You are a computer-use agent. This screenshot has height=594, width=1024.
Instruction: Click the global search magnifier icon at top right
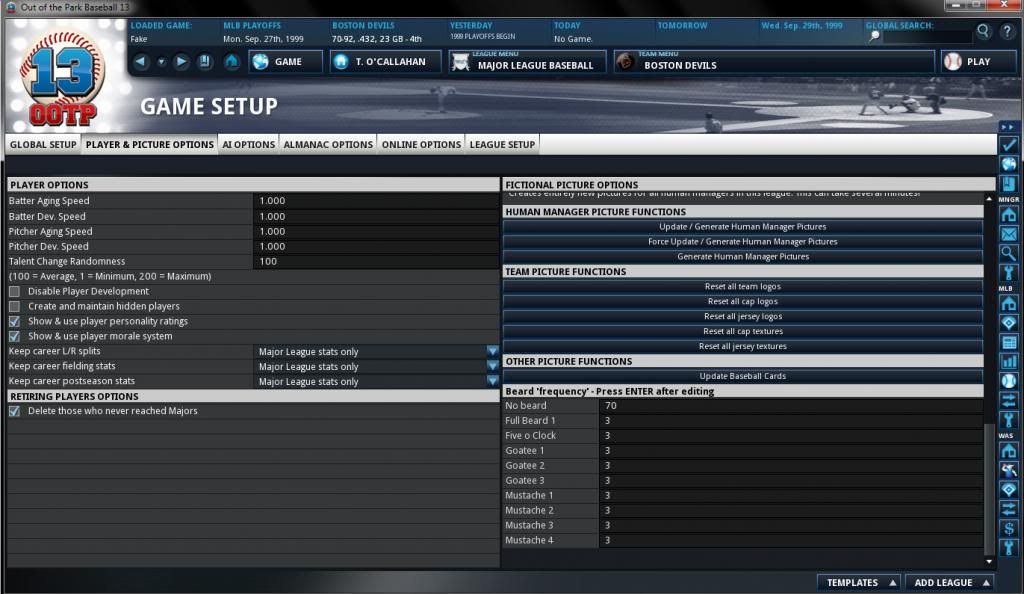[x=984, y=31]
